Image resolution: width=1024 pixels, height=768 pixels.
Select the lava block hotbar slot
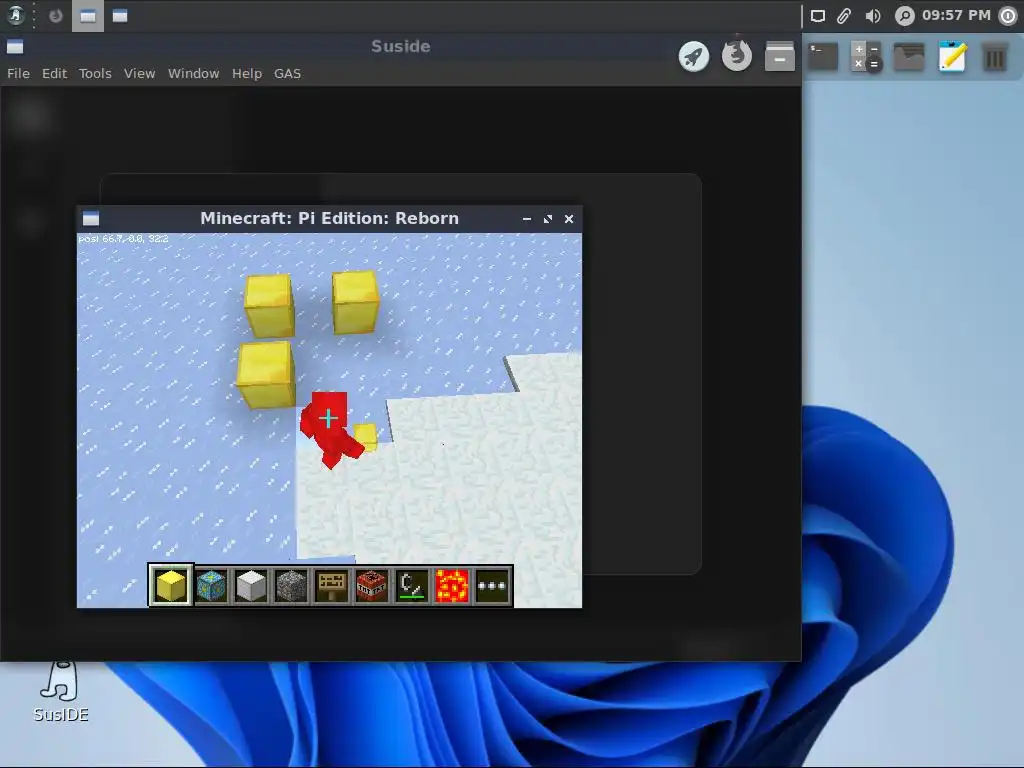click(452, 585)
